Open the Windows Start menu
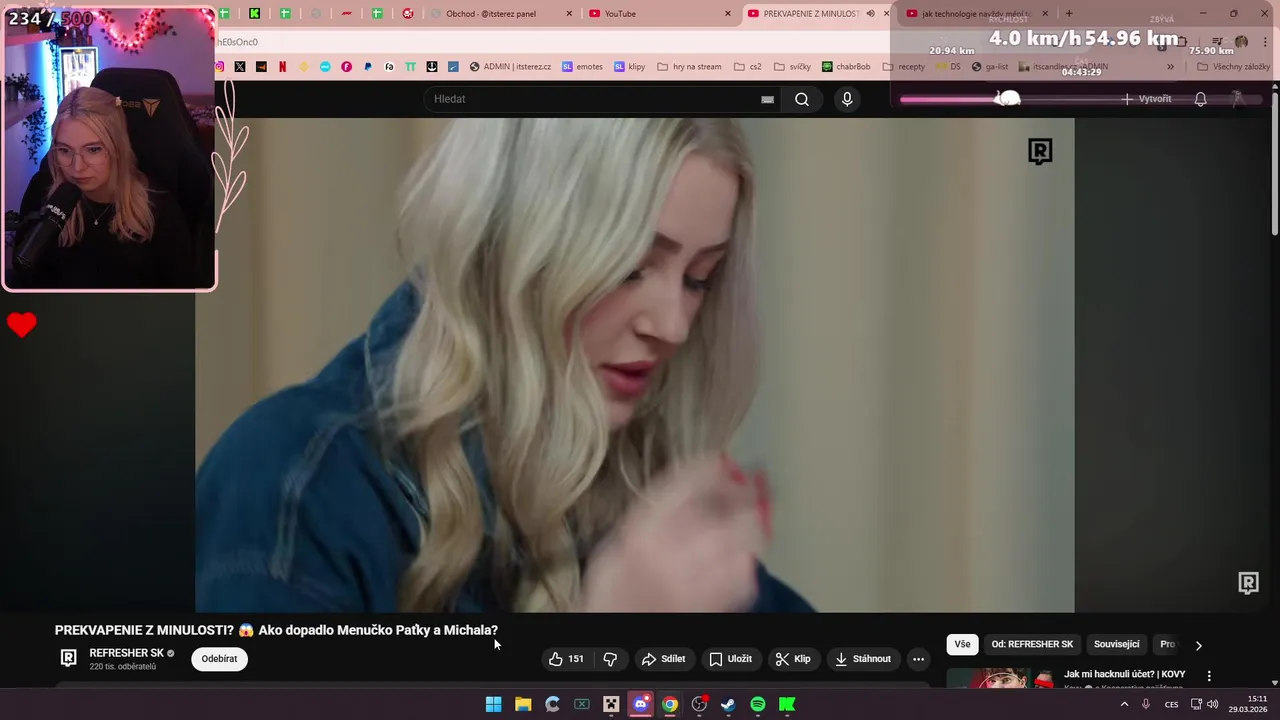Screen dimensions: 1280x720 [x=494, y=704]
